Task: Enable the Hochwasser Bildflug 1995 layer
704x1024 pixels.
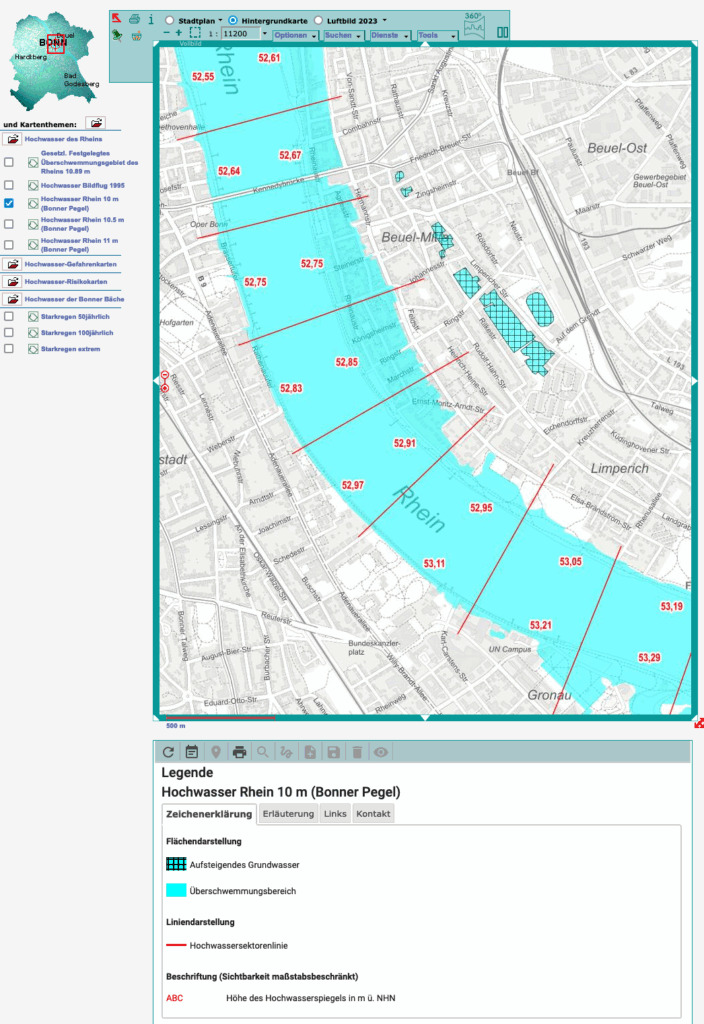Action: tap(9, 185)
